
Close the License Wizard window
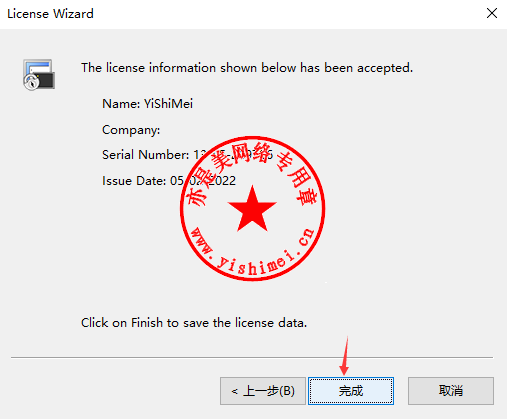pyautogui.click(x=492, y=13)
